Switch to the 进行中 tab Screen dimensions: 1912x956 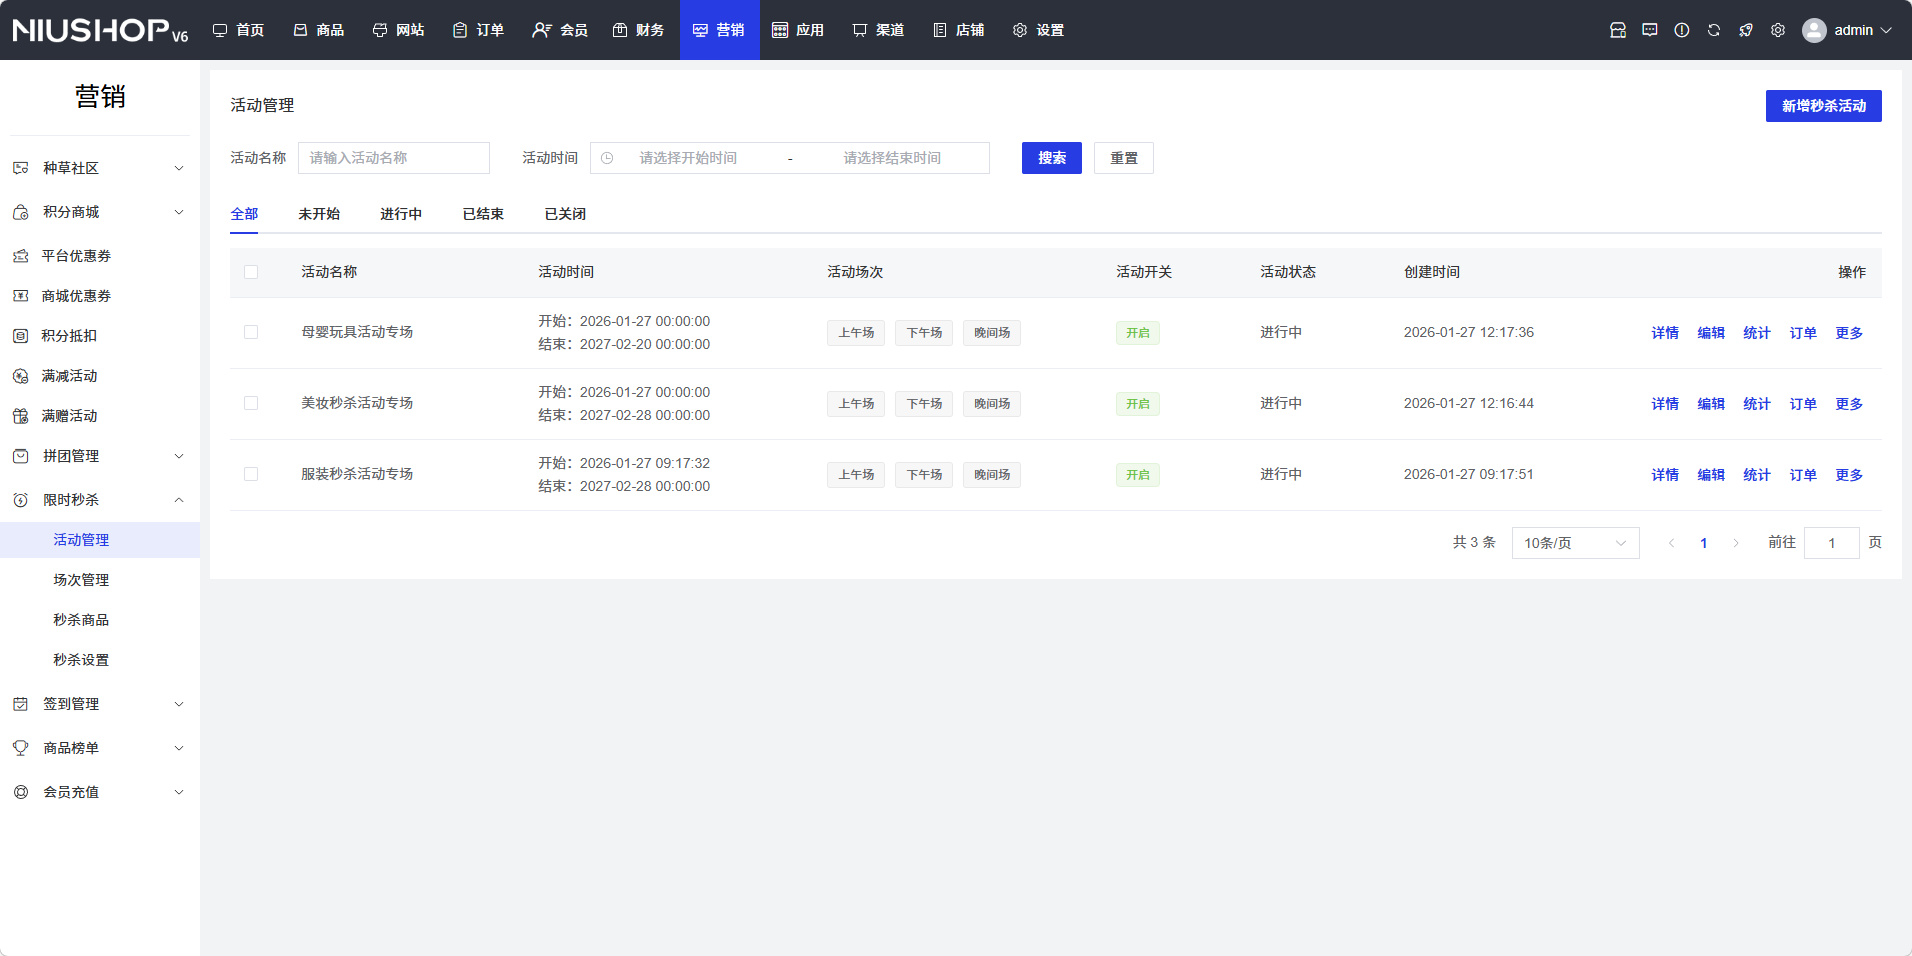[x=400, y=214]
